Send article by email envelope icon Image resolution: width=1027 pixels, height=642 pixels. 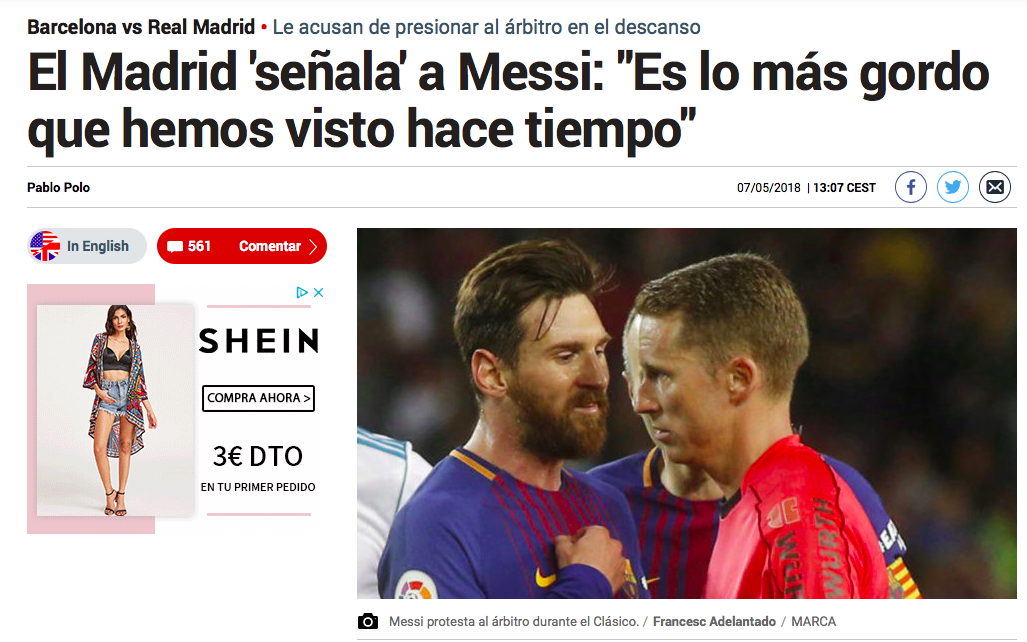[994, 187]
